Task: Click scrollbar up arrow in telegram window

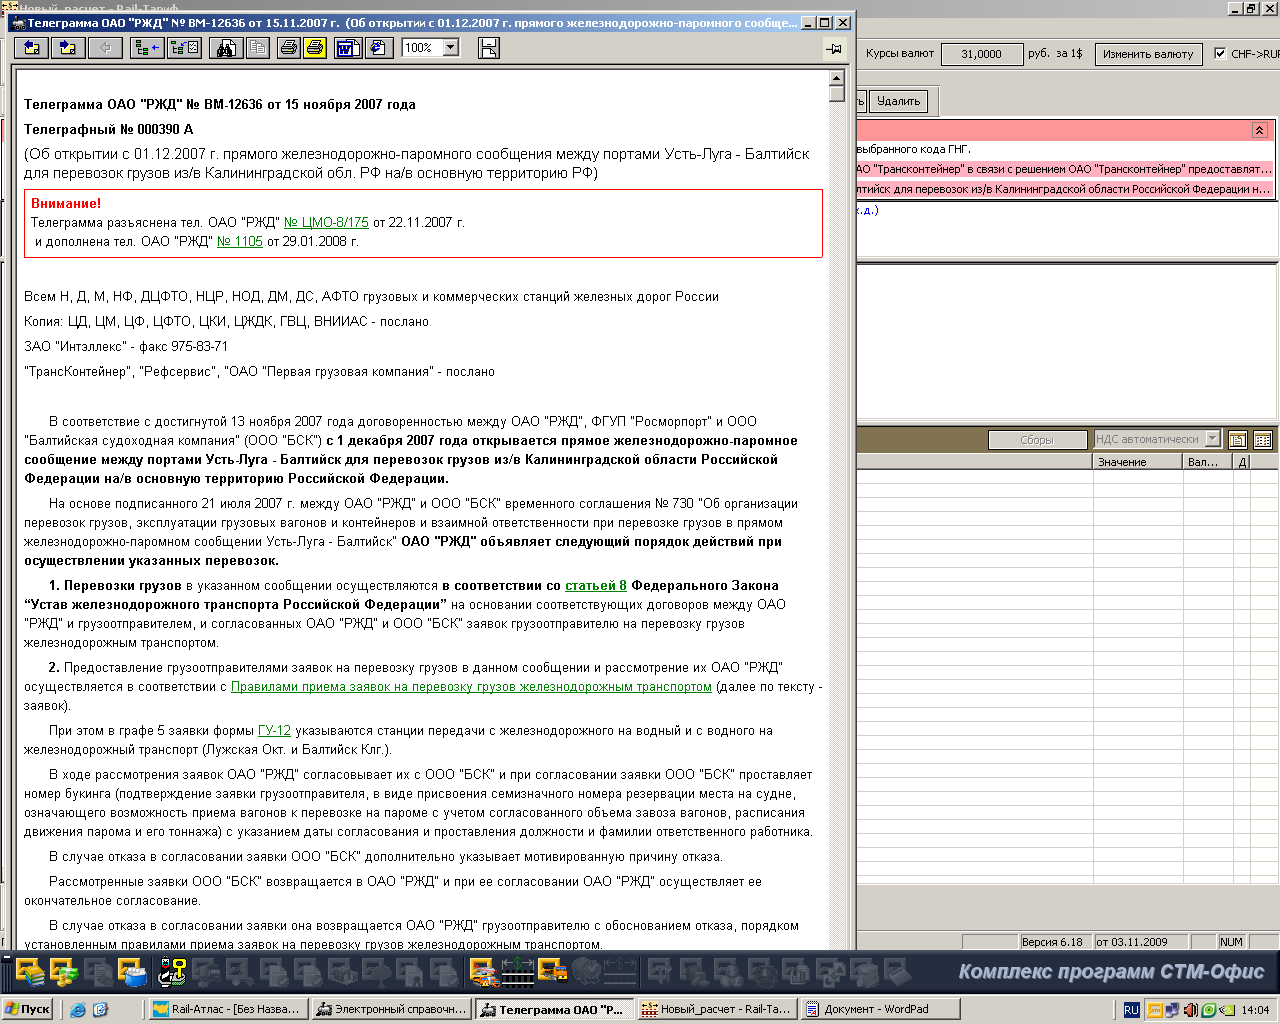Action: point(837,77)
